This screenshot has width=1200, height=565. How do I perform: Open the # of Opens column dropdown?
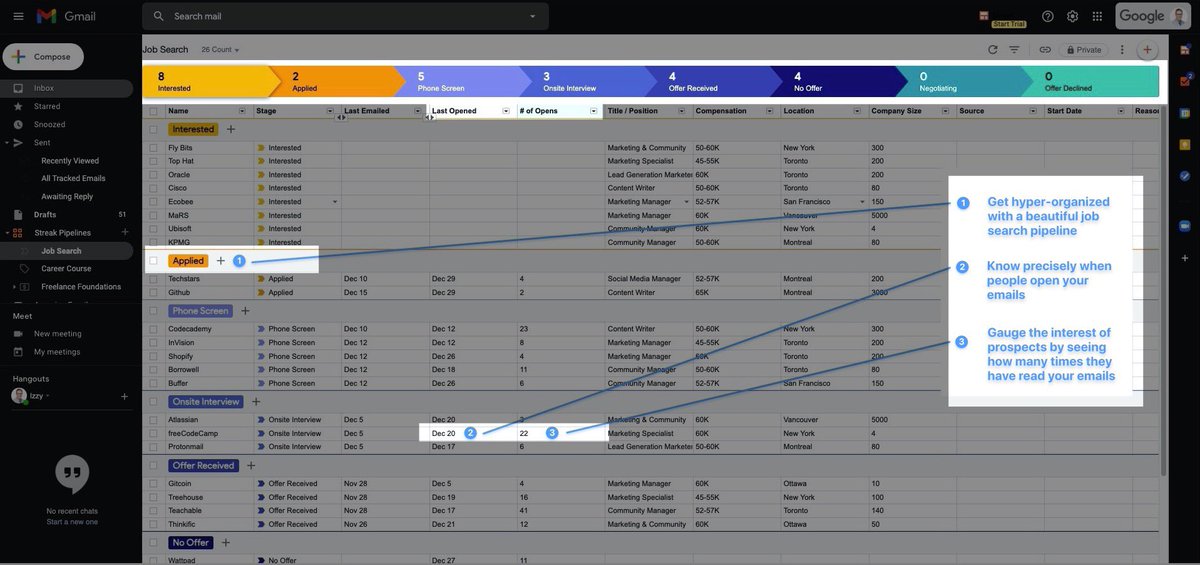tap(594, 111)
